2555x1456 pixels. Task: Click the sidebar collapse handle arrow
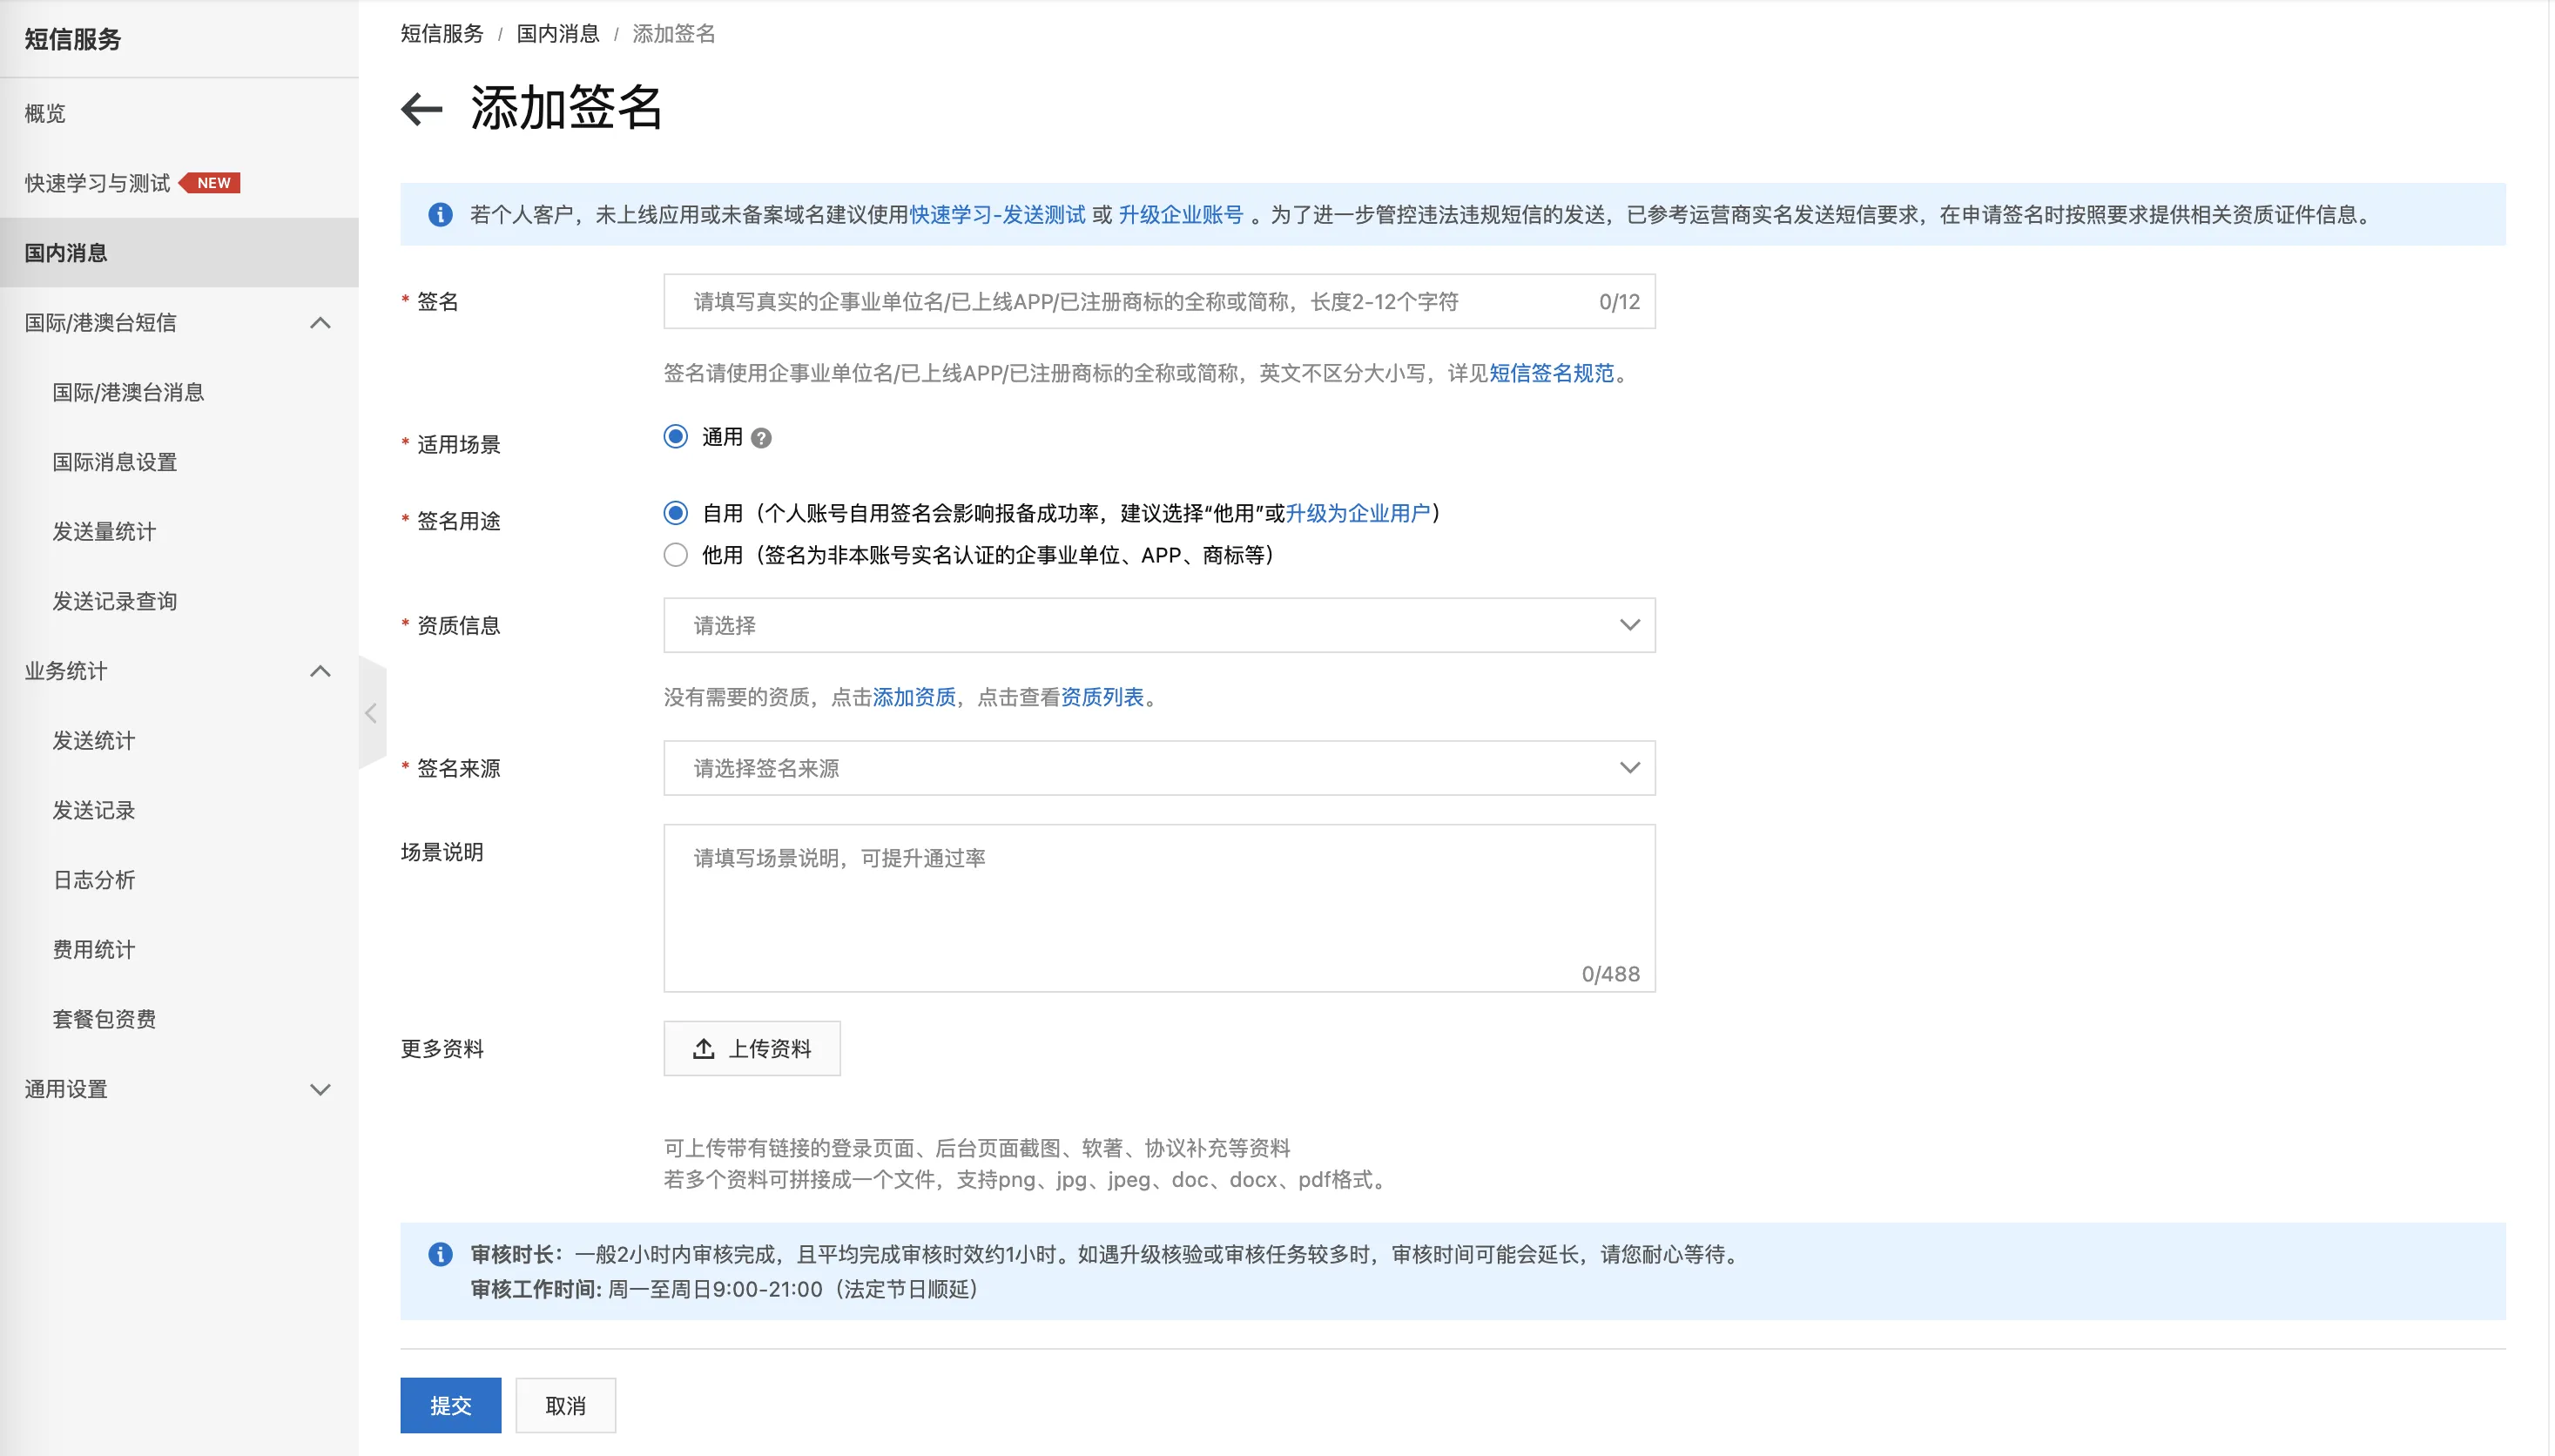(371, 713)
